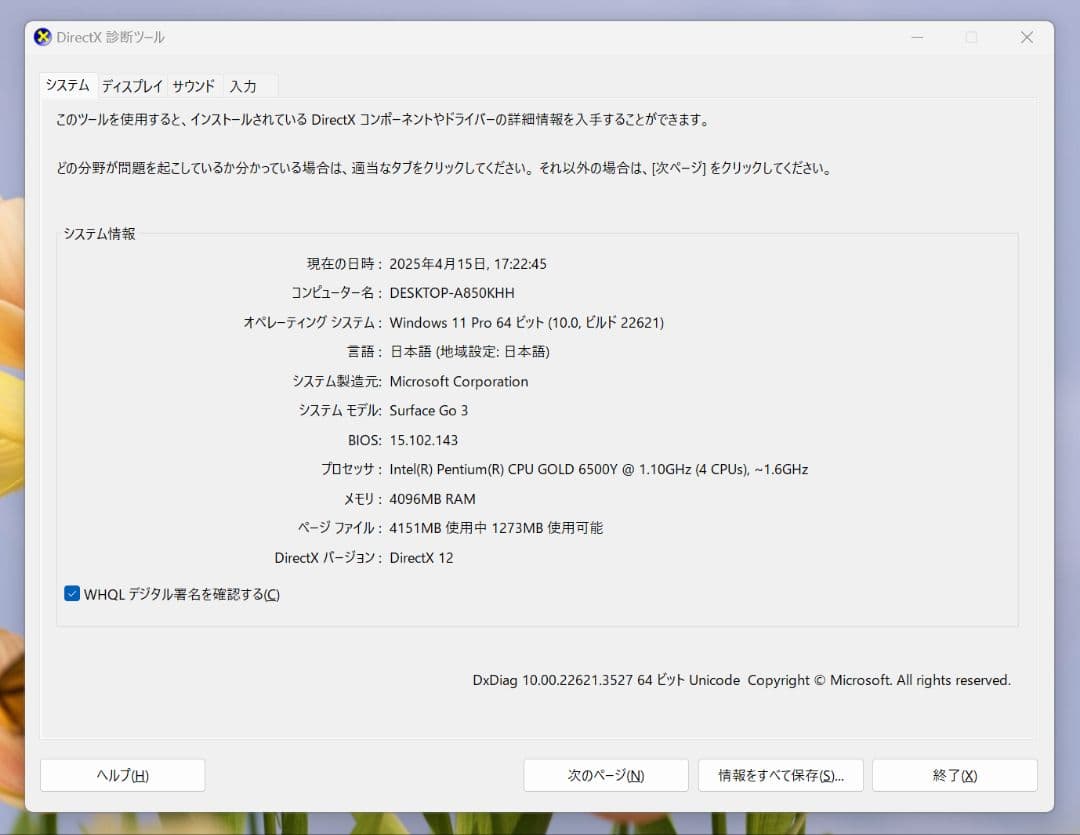The width and height of the screenshot is (1080, 835).
Task: Open the ディスプレイ tab
Action: point(132,86)
